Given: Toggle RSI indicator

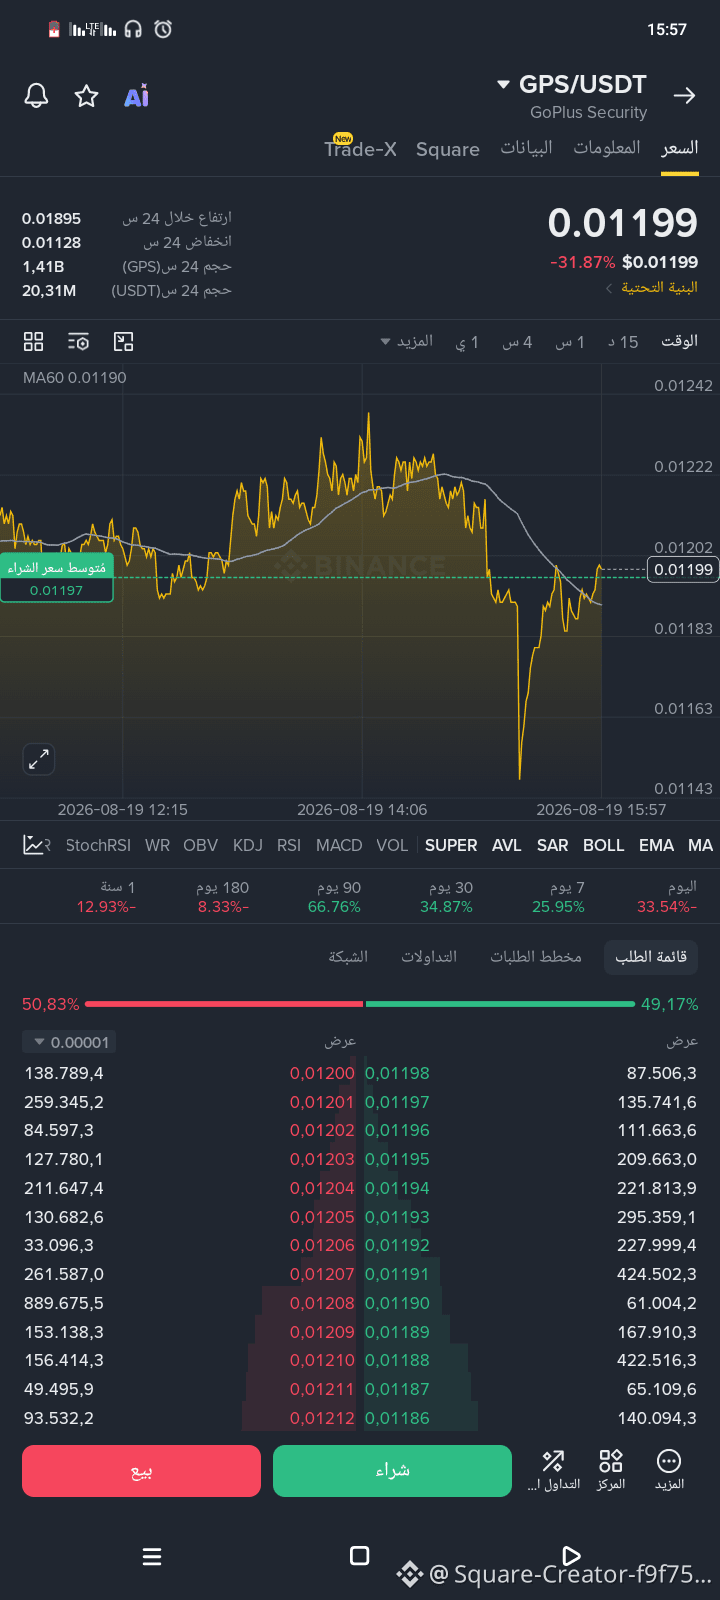Looking at the screenshot, I should click(x=289, y=845).
